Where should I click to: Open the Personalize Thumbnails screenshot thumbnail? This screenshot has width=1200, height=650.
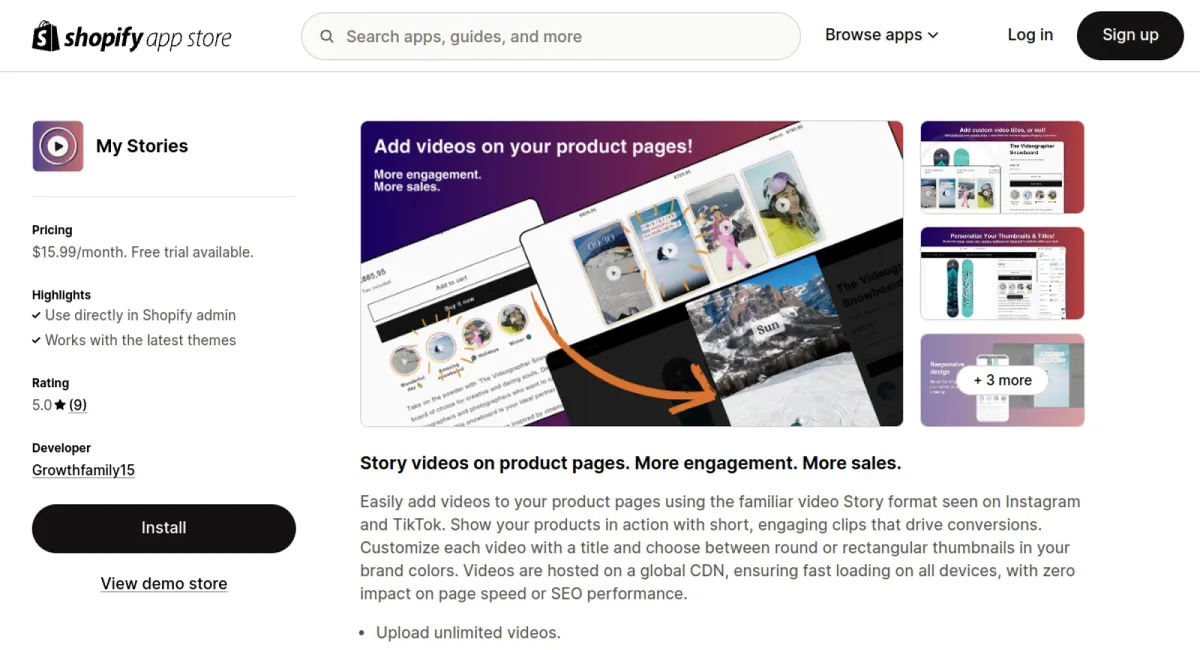click(x=1002, y=273)
